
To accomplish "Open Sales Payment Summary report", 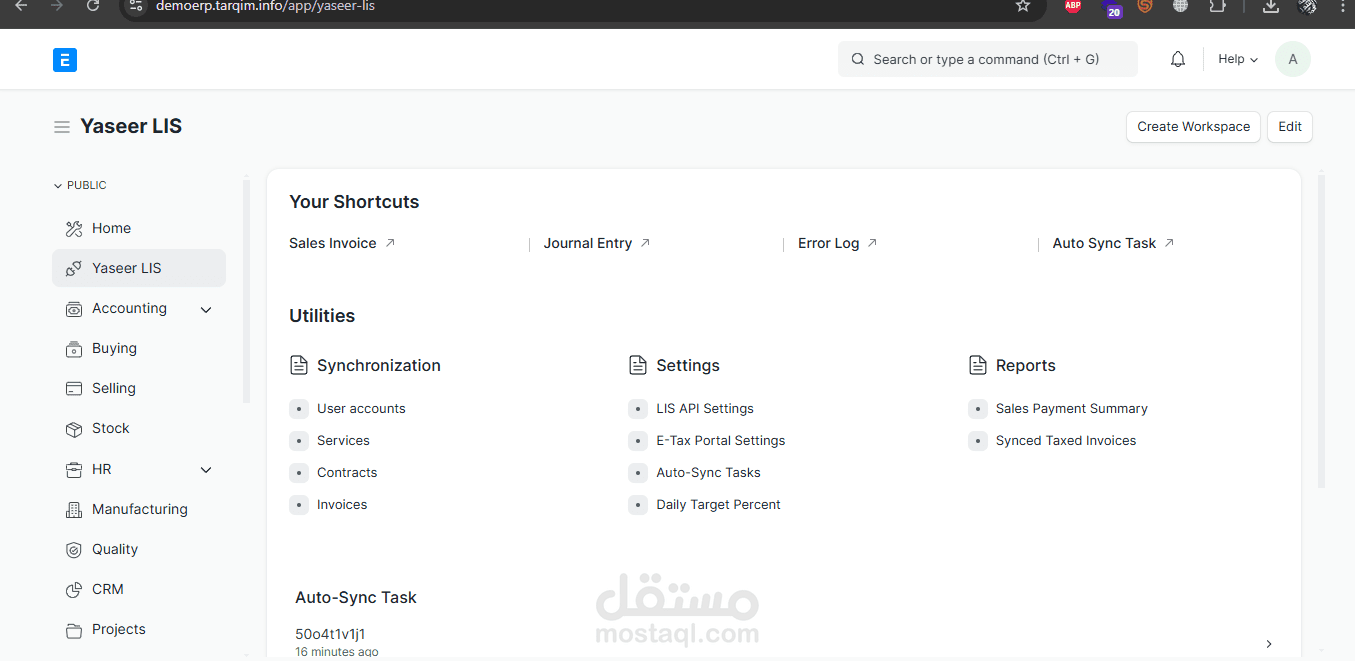I will 1072,409.
